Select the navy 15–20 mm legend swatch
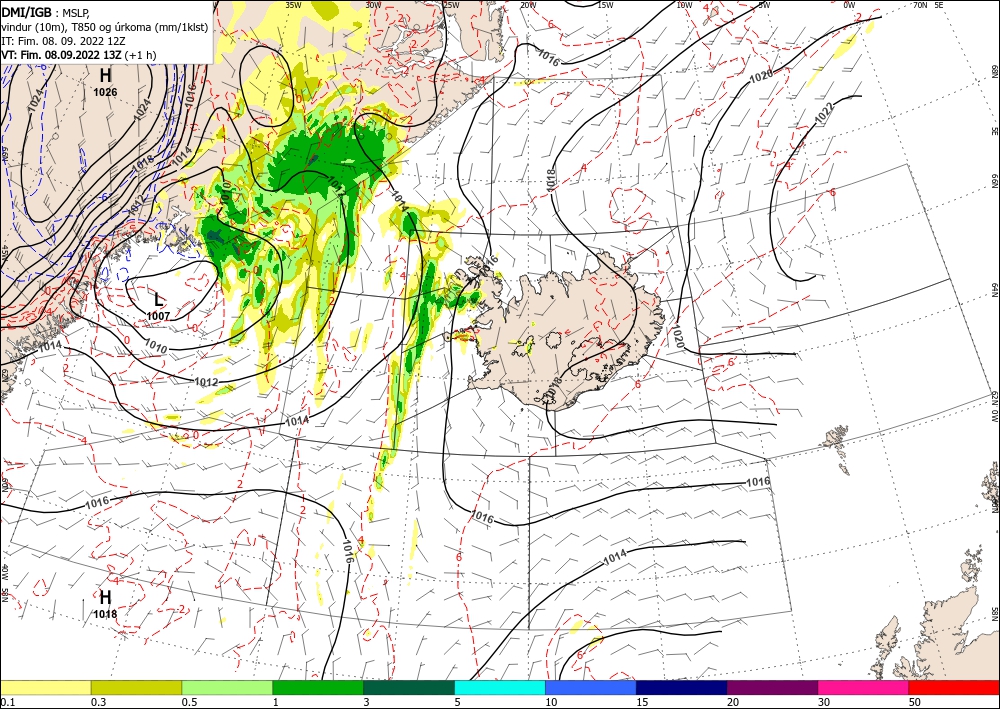Screen dimensions: 1000x709 point(682,687)
